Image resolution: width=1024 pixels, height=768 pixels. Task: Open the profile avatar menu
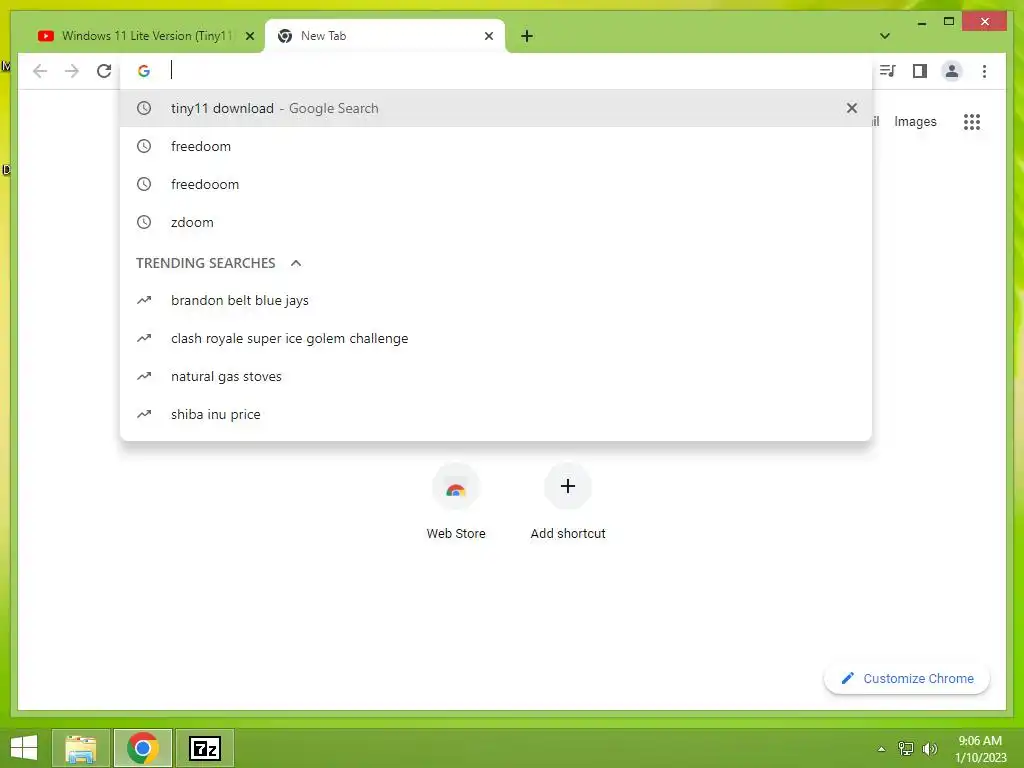pos(952,71)
